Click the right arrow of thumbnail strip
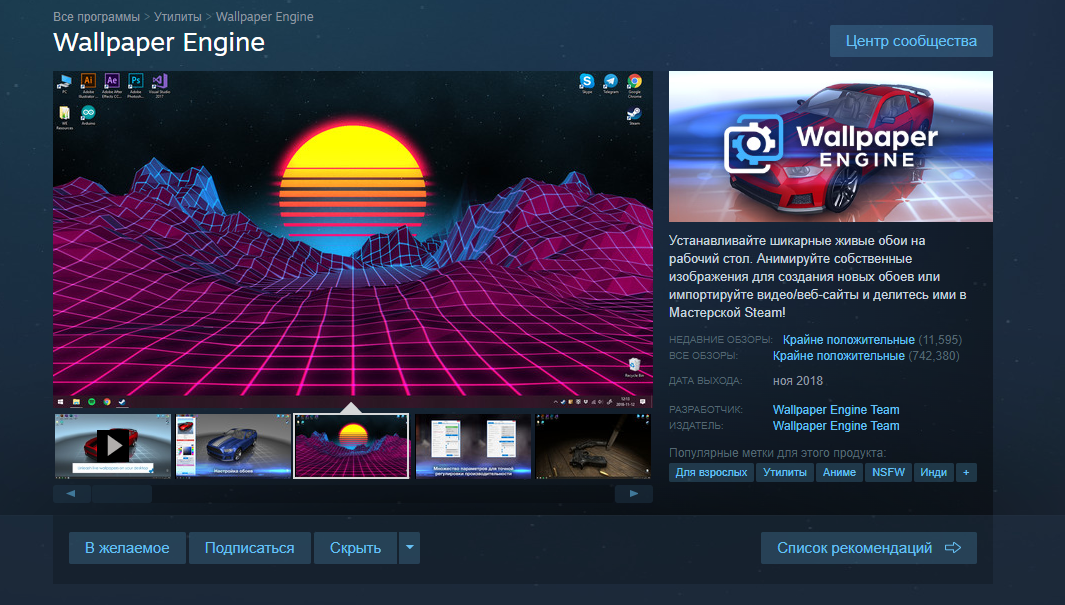Screen dimensions: 1065x605 [x=634, y=494]
